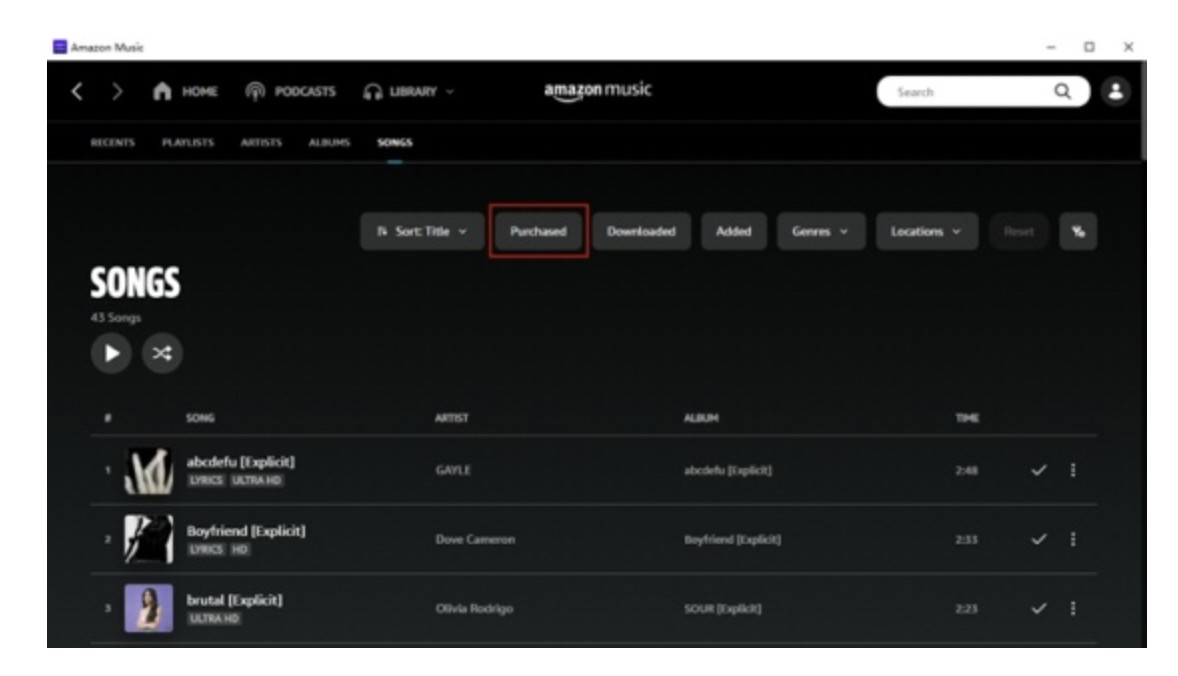
Task: Switch to the Albums tab
Action: 329,143
